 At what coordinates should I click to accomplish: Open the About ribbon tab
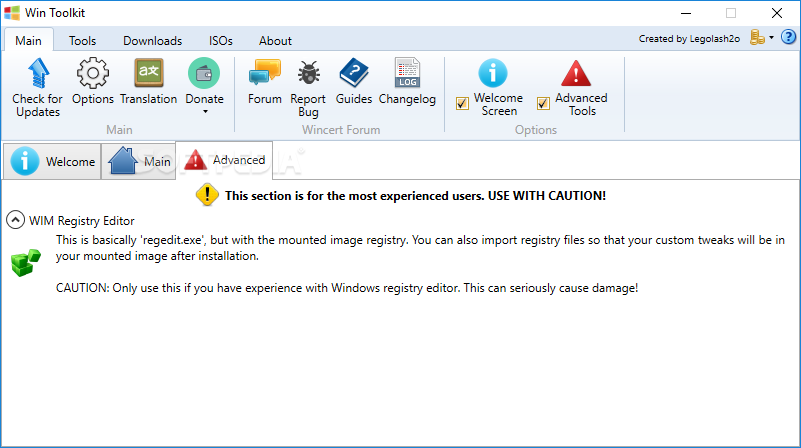pyautogui.click(x=275, y=40)
